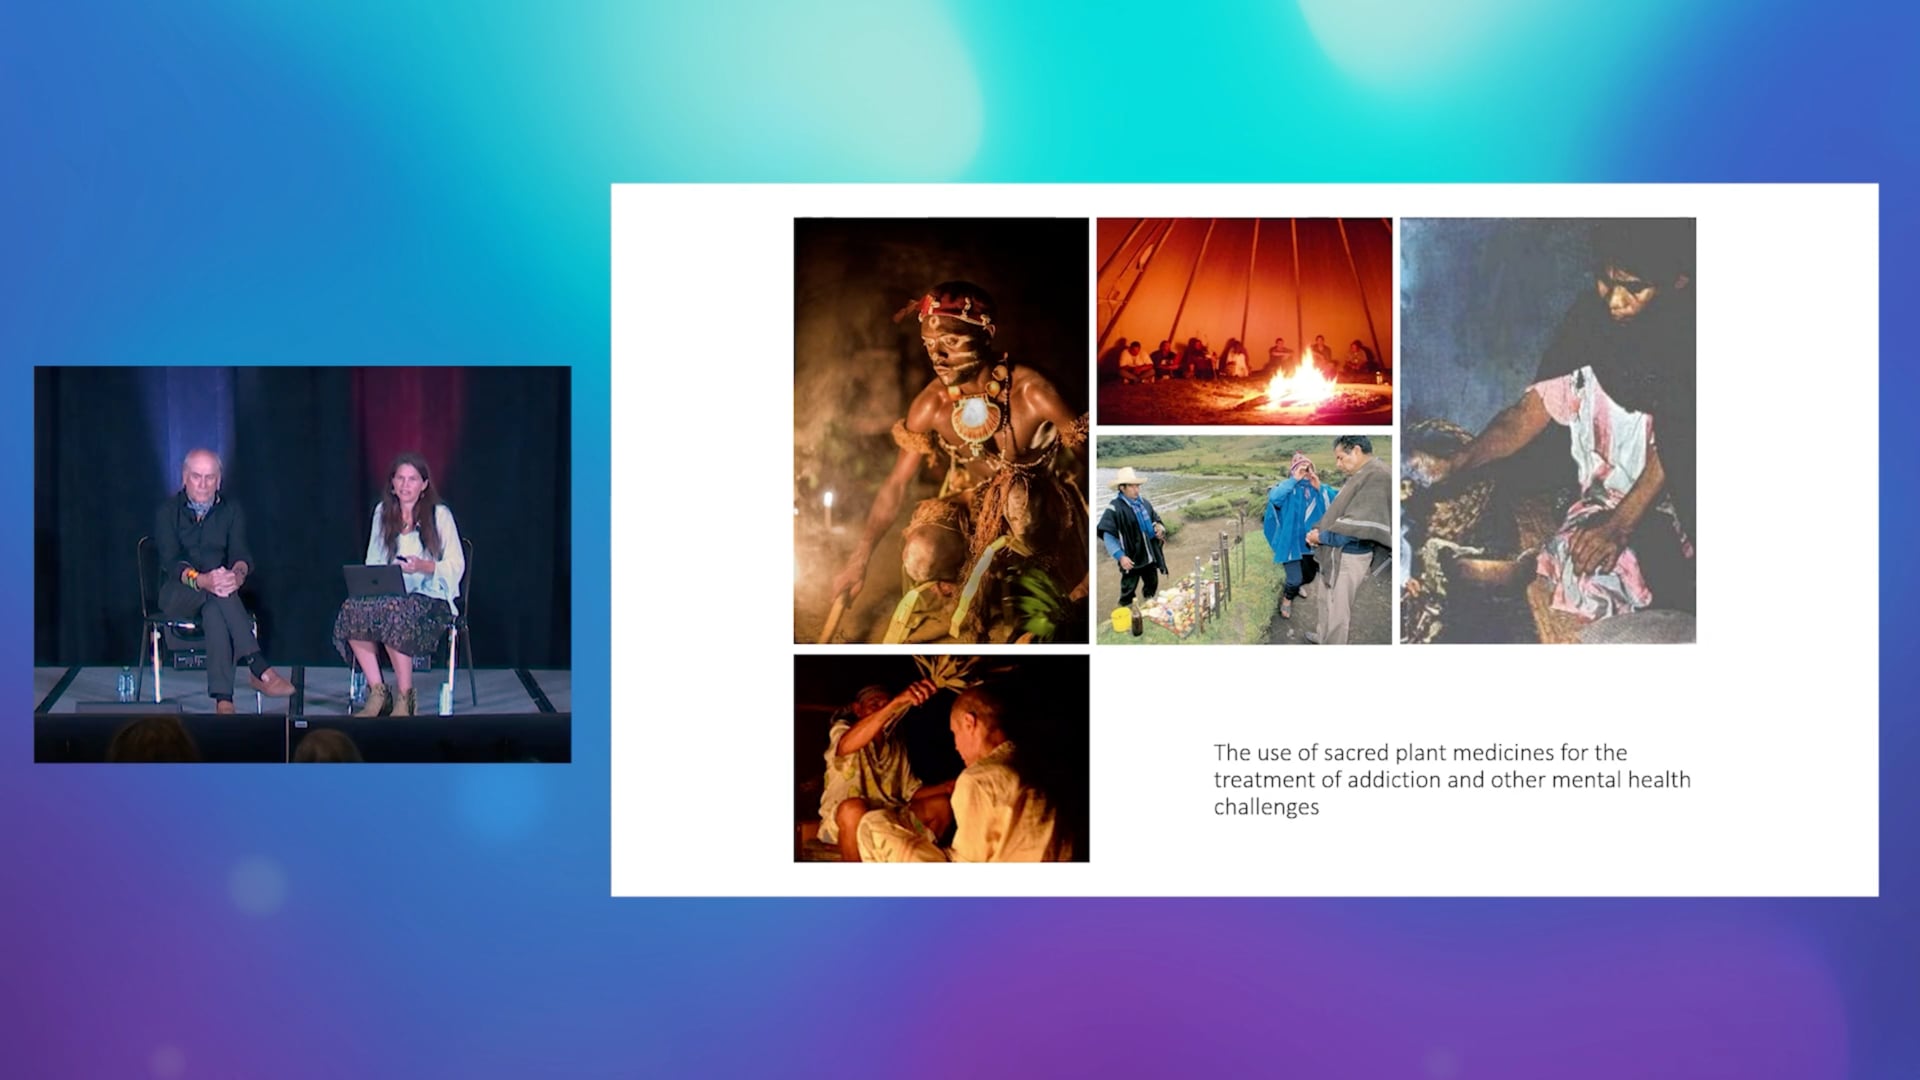Click the 'sacred plant medicines' slide caption
Viewport: 1920px width, 1080px height.
[1452, 780]
